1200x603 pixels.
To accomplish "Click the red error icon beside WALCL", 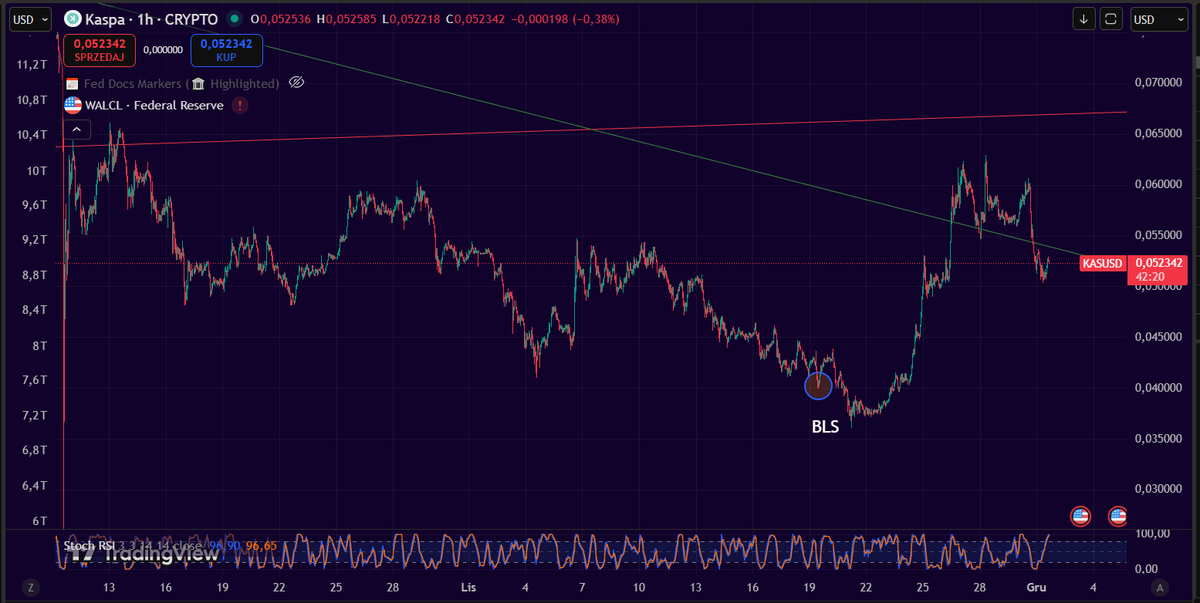I will (240, 105).
